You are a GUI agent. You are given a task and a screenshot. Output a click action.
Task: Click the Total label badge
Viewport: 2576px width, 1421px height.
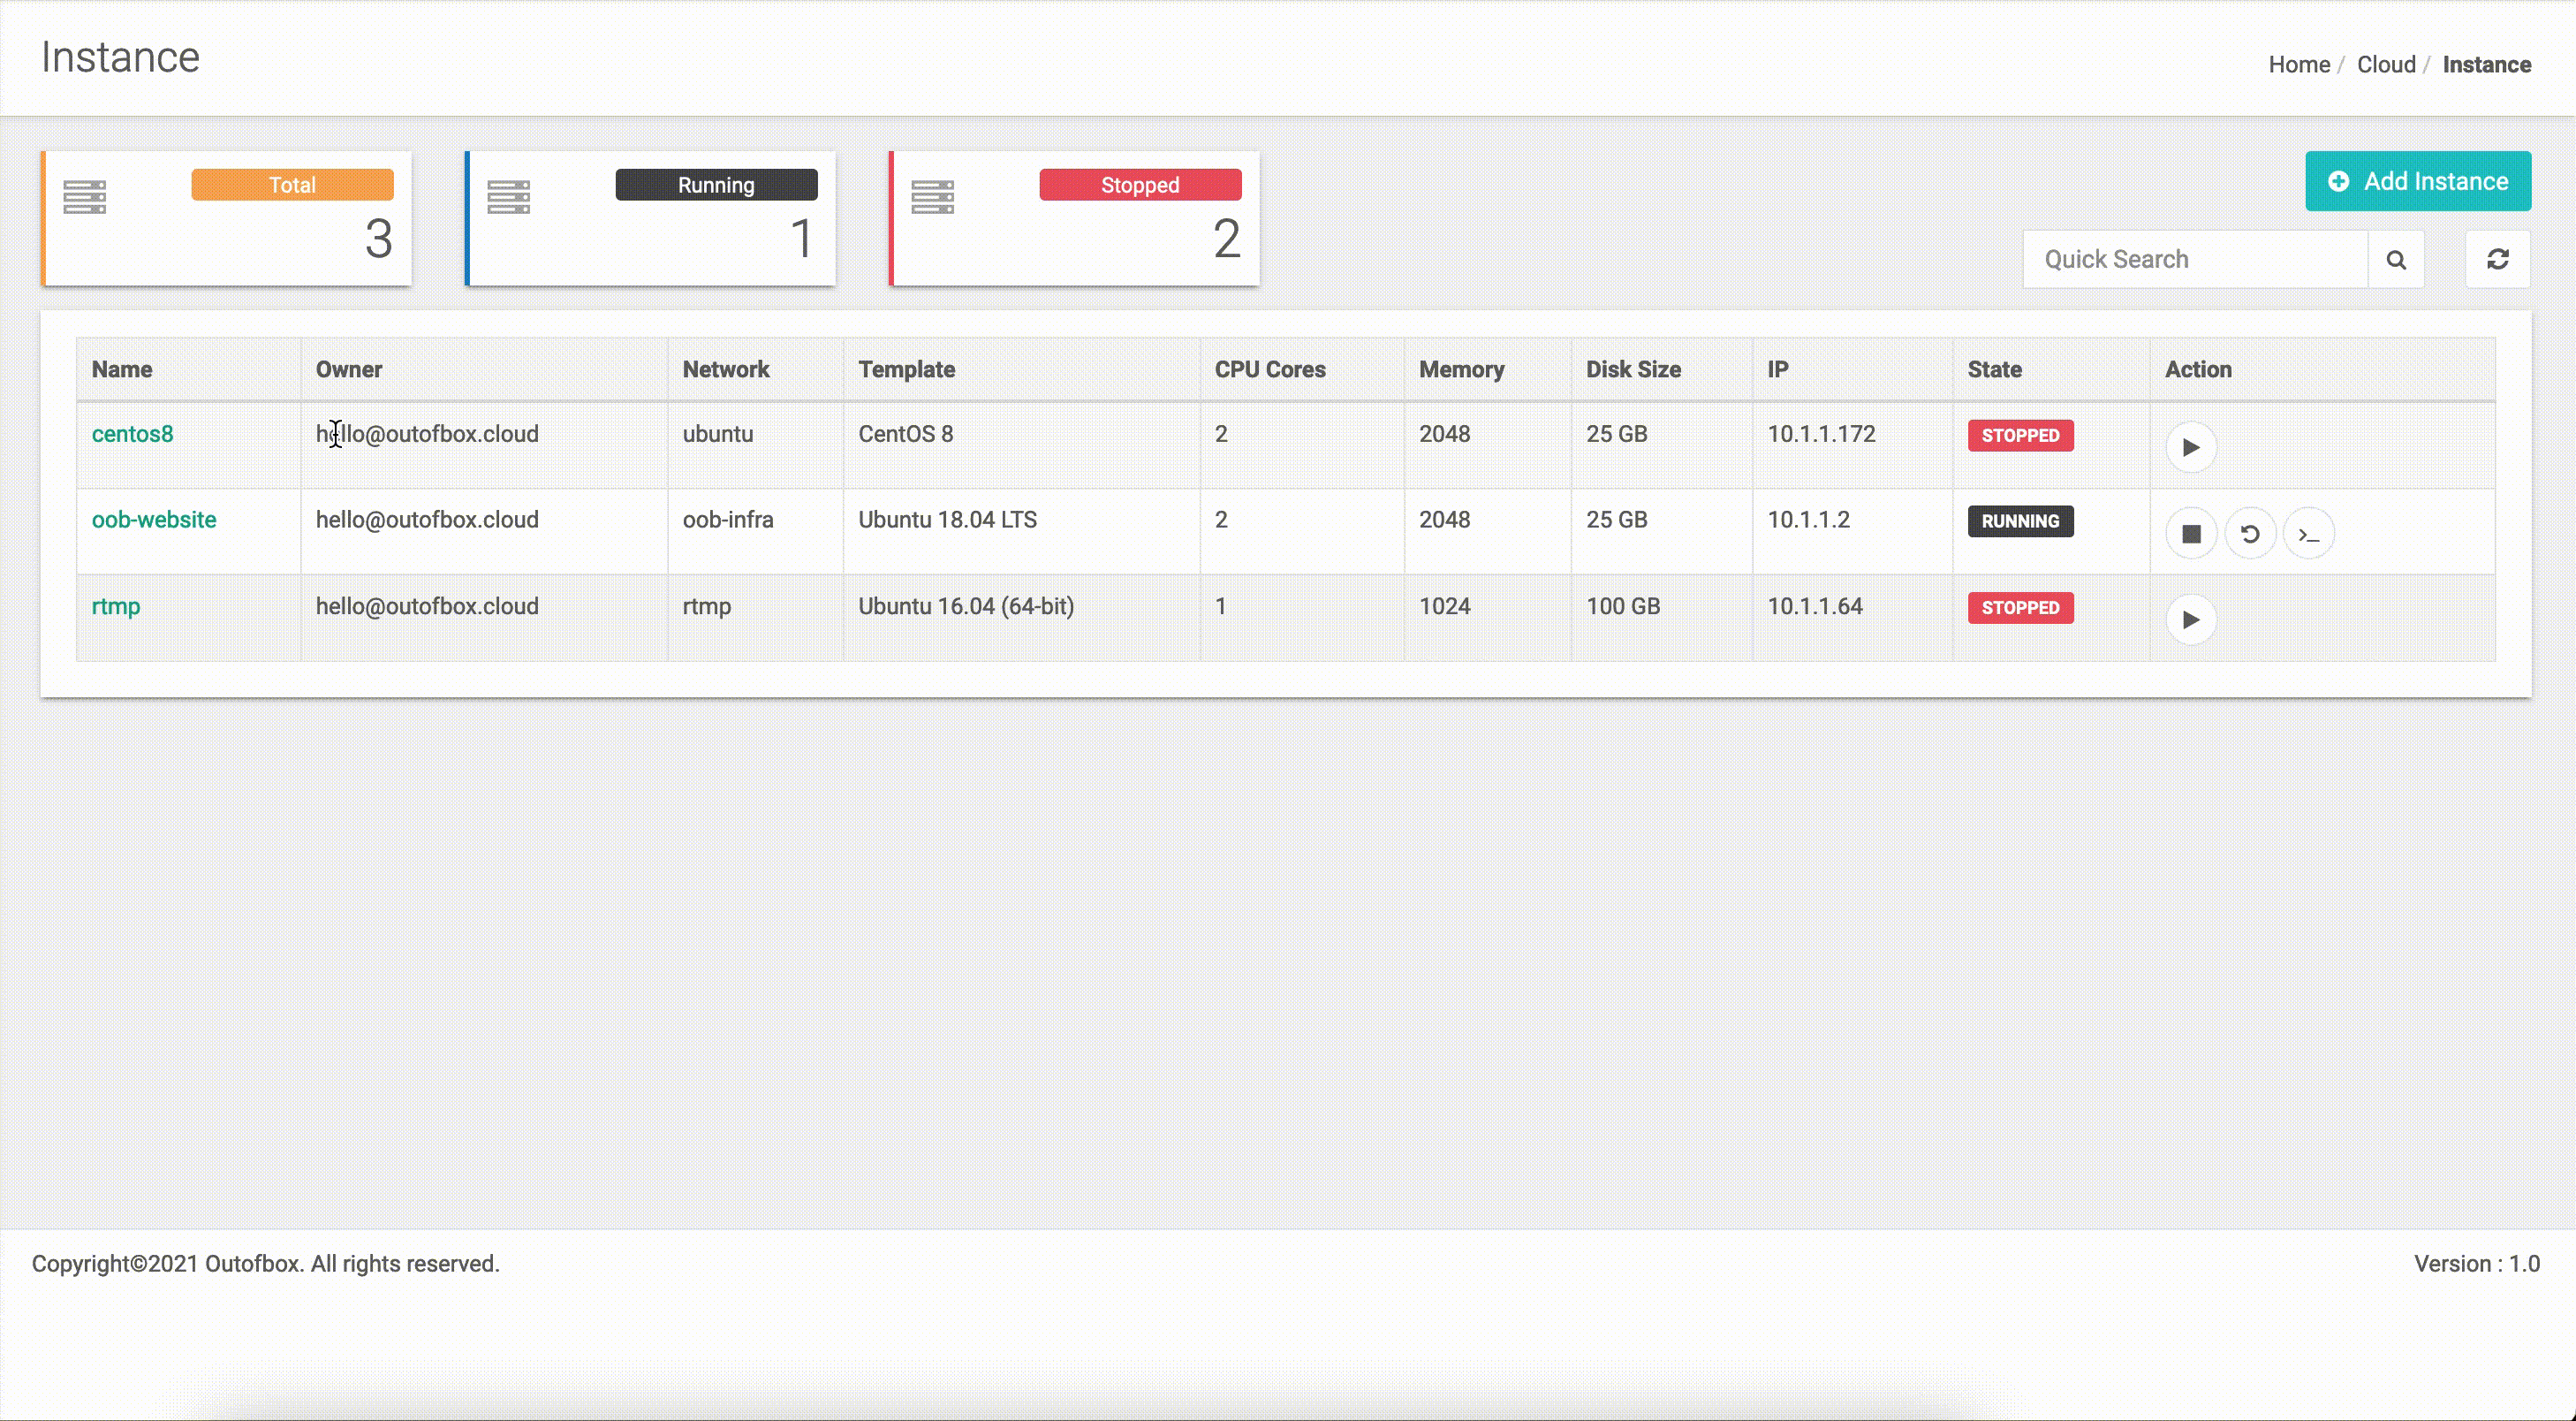[x=292, y=185]
